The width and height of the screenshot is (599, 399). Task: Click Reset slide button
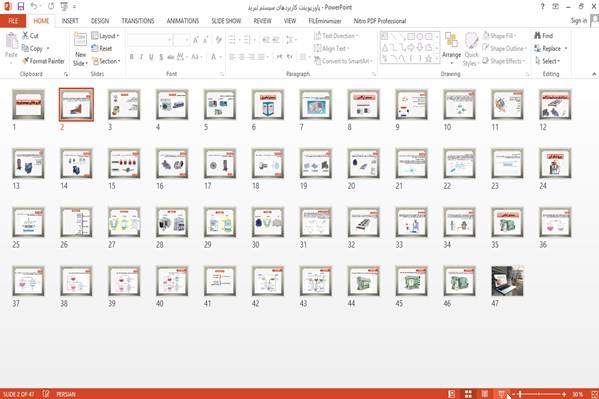(x=102, y=49)
